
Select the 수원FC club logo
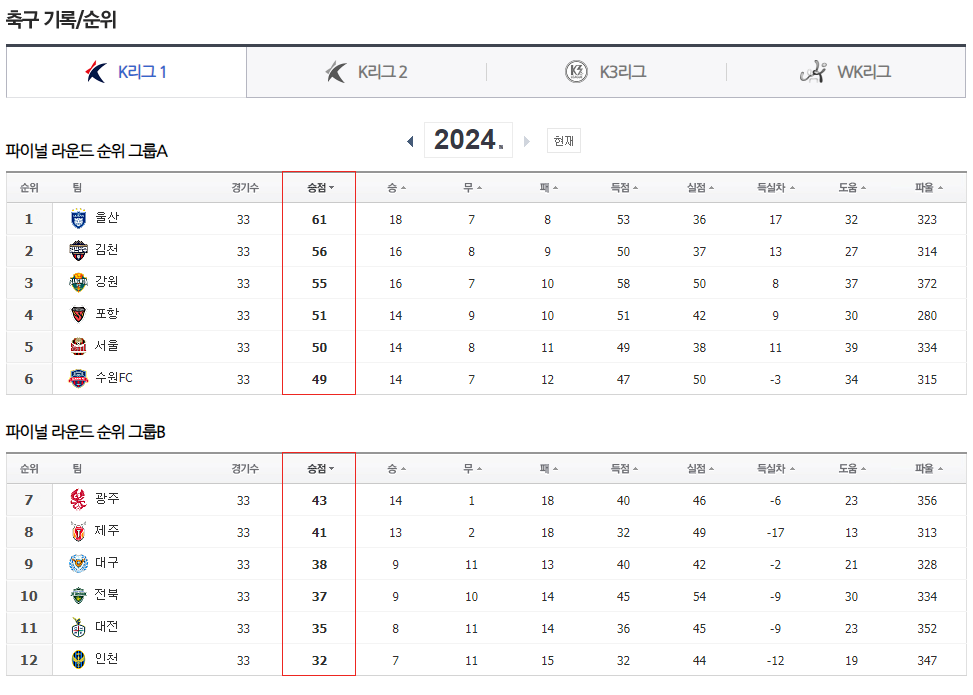click(78, 379)
